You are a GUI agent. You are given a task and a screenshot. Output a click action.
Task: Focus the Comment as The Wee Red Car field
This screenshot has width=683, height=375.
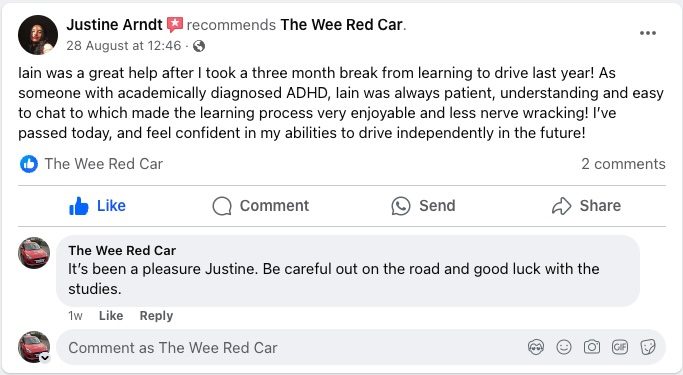pos(292,348)
